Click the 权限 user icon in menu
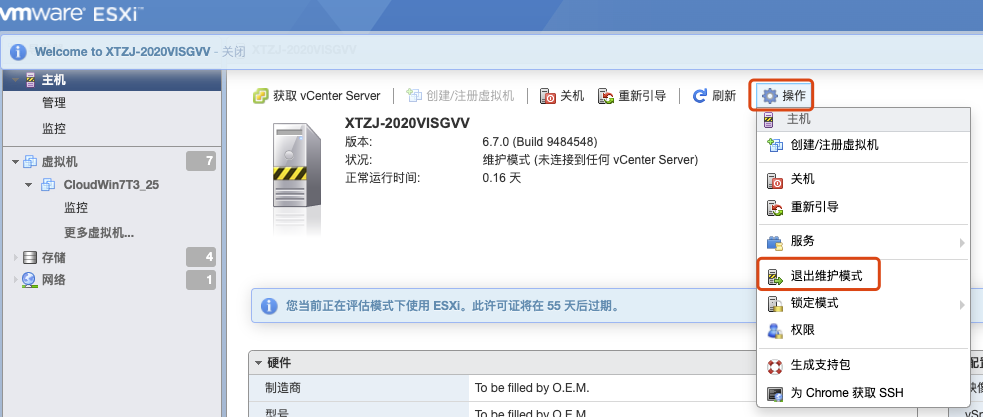This screenshot has height=417, width=983. (775, 330)
